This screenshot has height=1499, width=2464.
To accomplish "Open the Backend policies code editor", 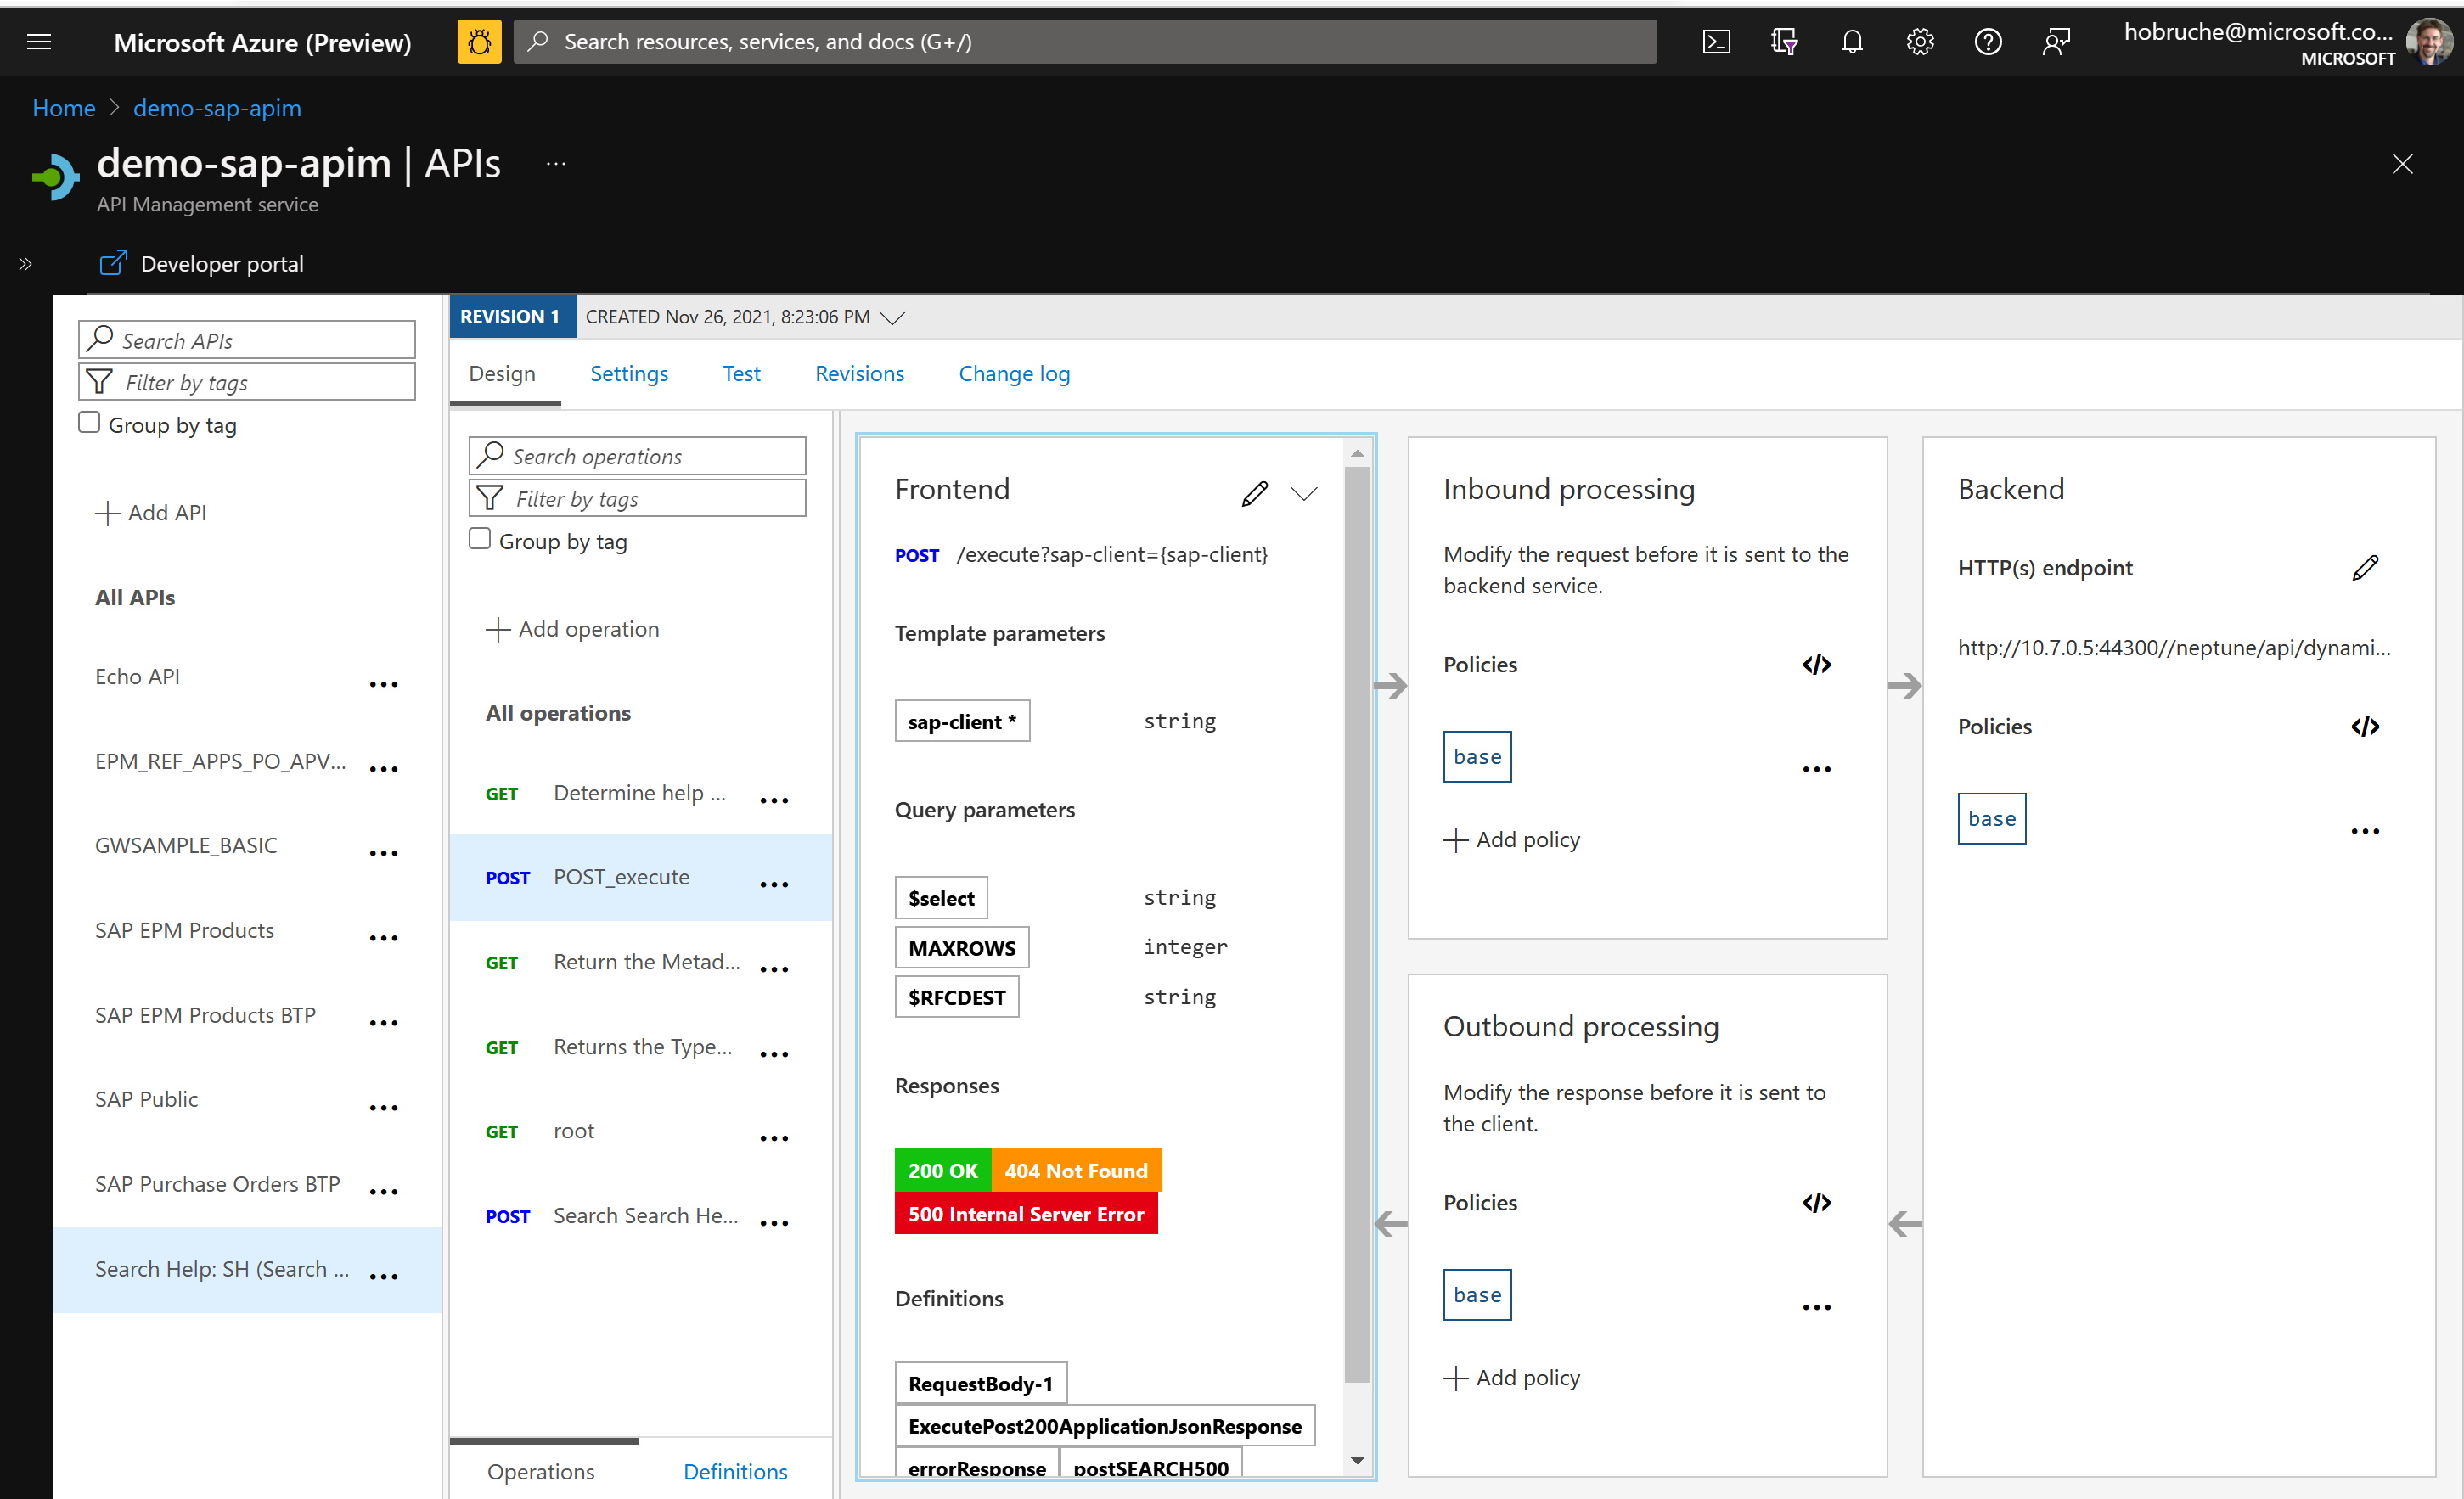I will (x=2365, y=727).
